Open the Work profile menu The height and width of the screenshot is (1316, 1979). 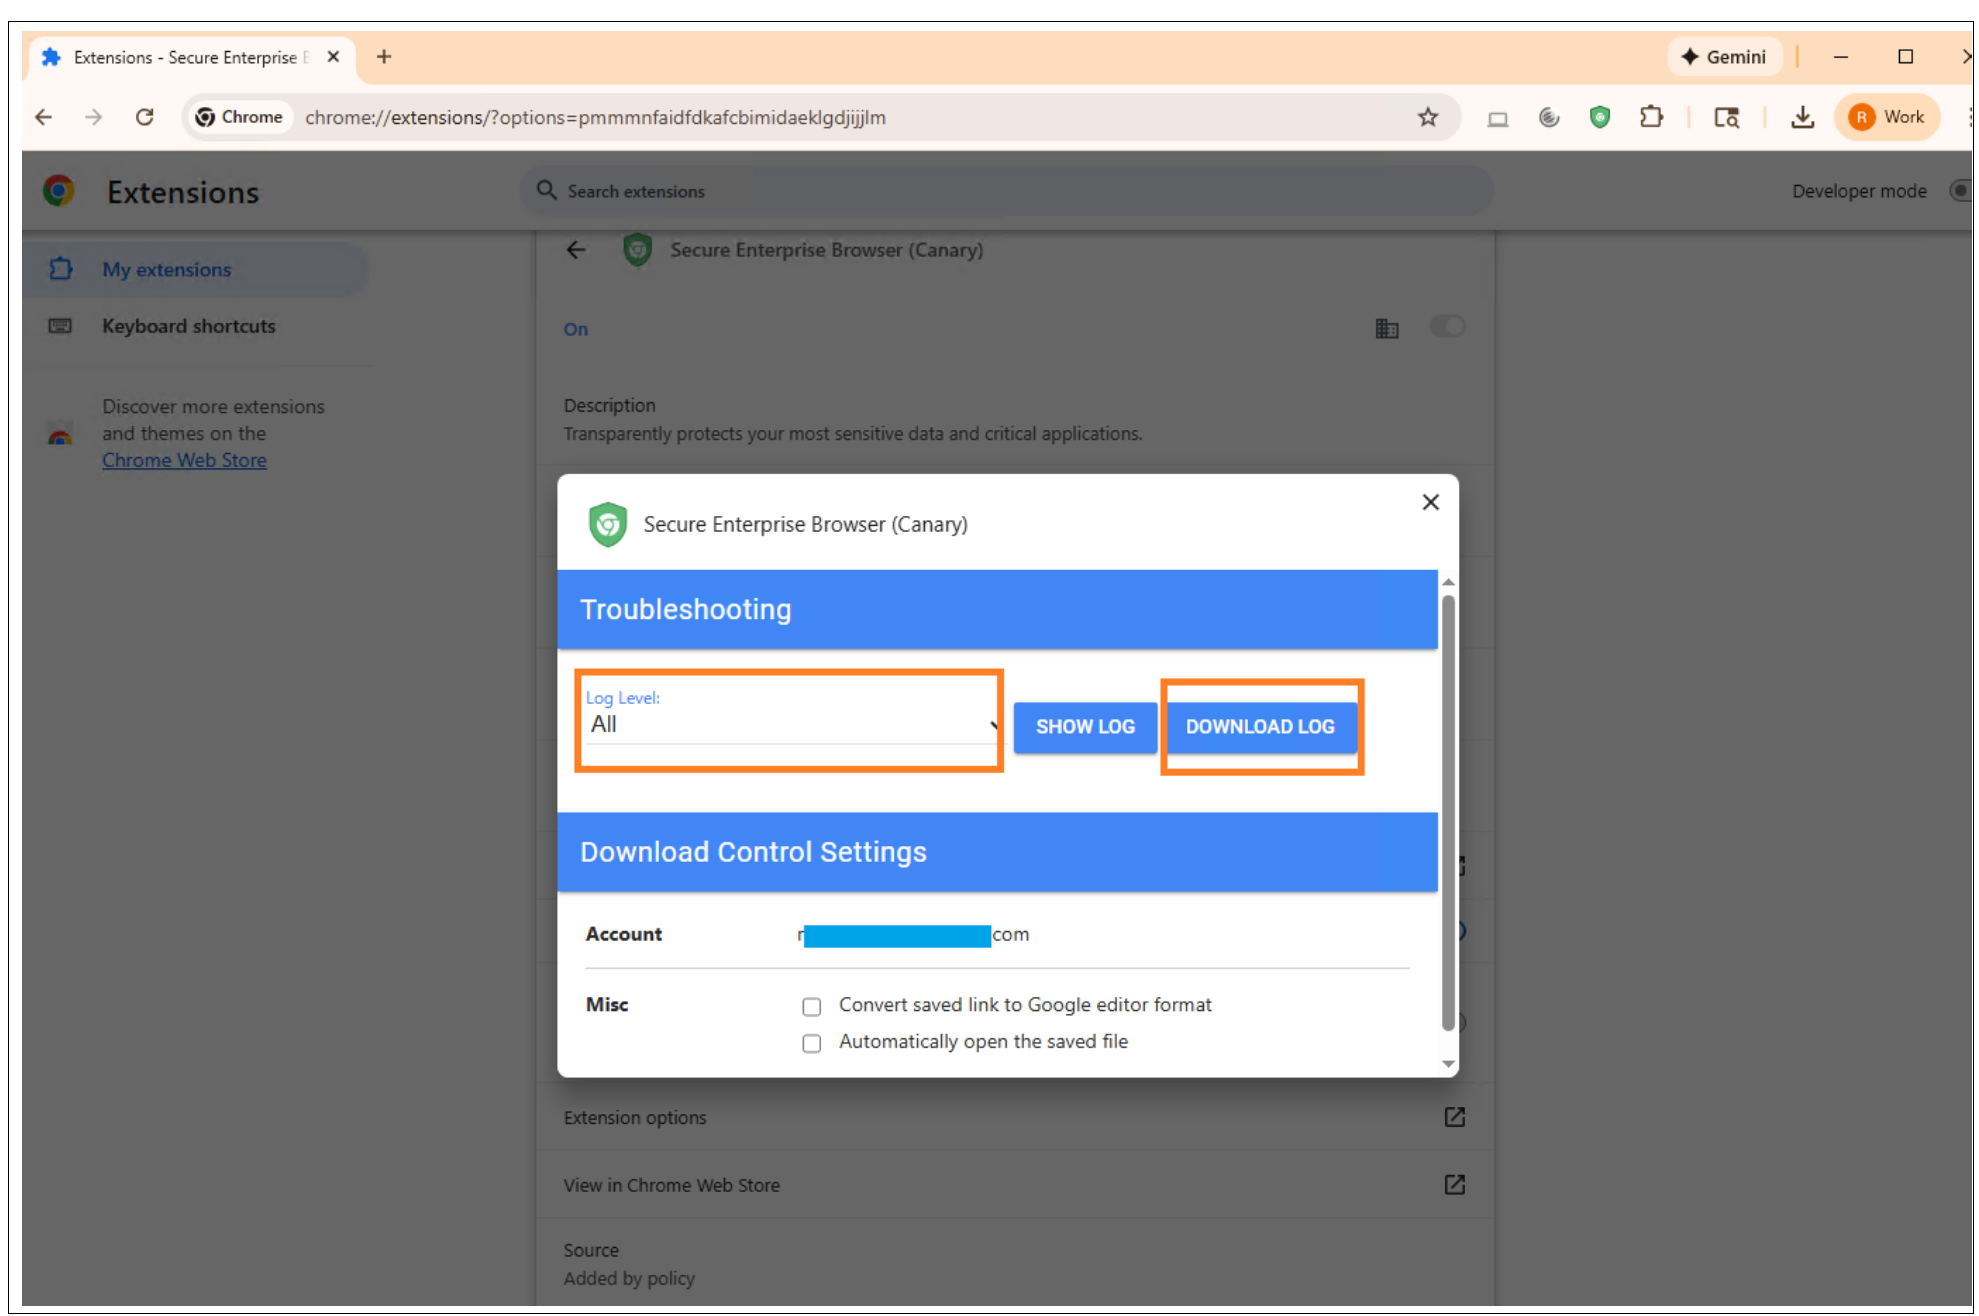coord(1886,117)
